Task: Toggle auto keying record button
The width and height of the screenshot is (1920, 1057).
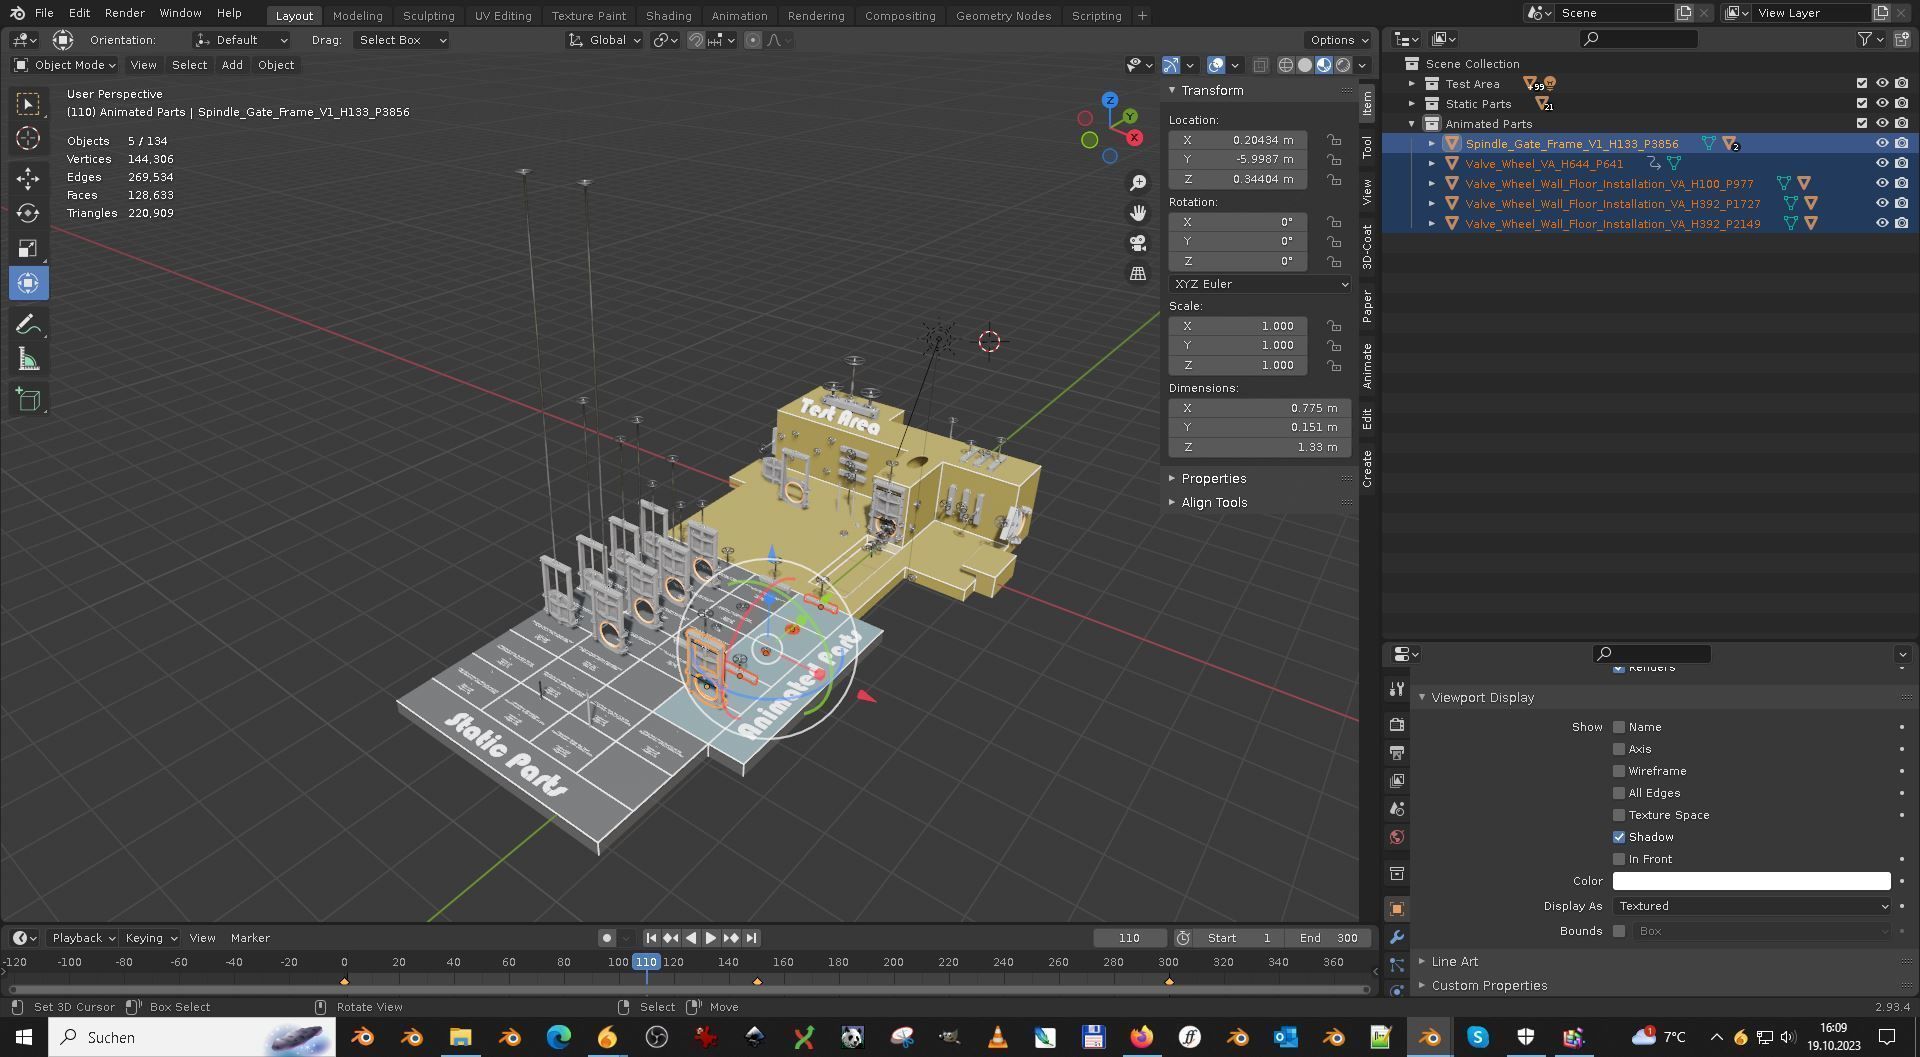Action: tap(606, 938)
